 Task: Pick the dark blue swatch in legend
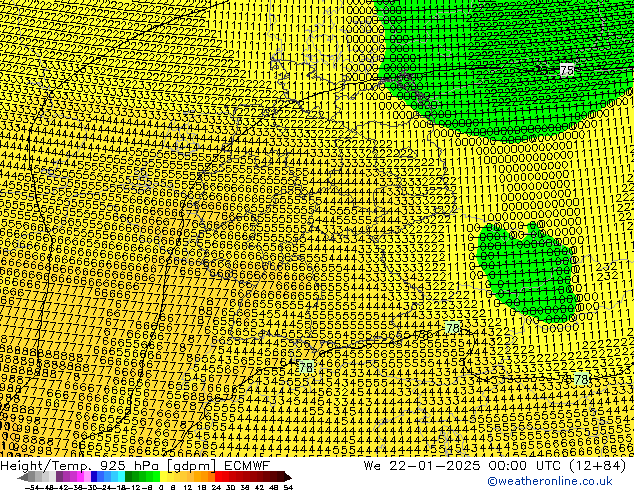(94, 477)
